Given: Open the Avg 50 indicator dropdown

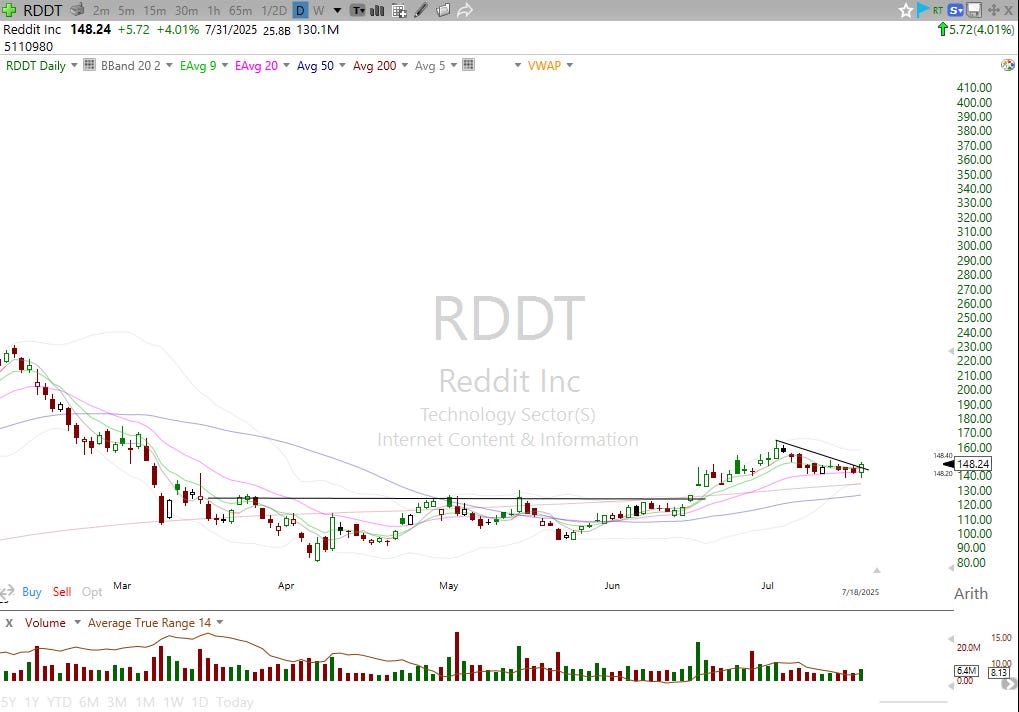Looking at the screenshot, I should (x=342, y=65).
